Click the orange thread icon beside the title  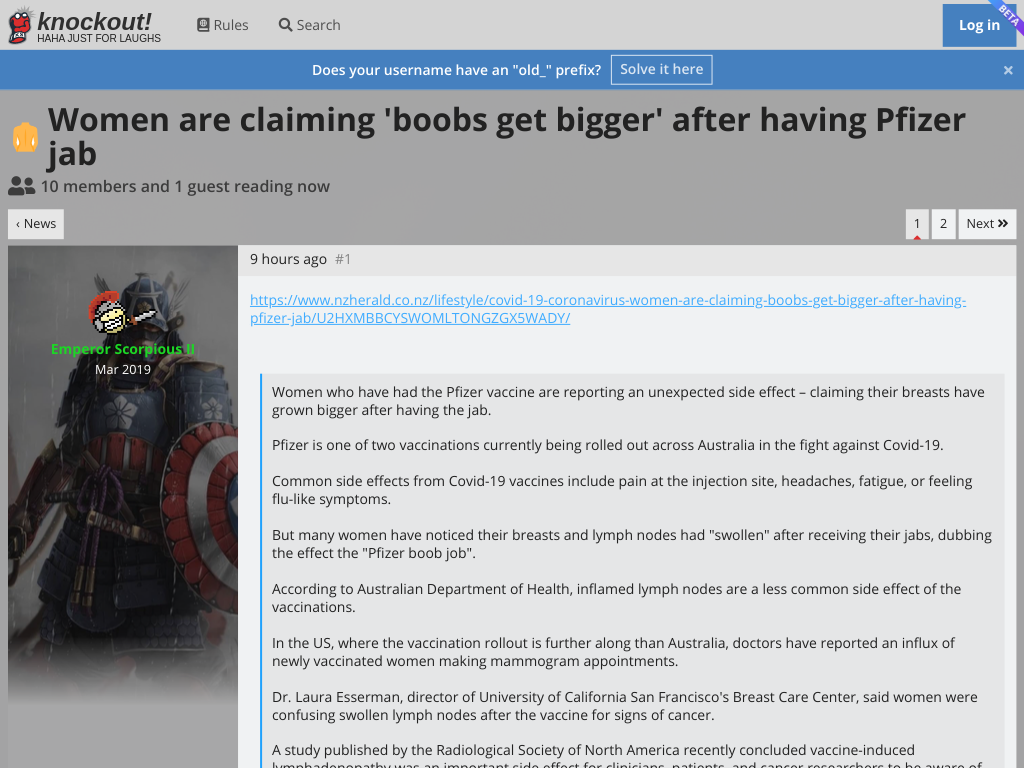(x=25, y=137)
